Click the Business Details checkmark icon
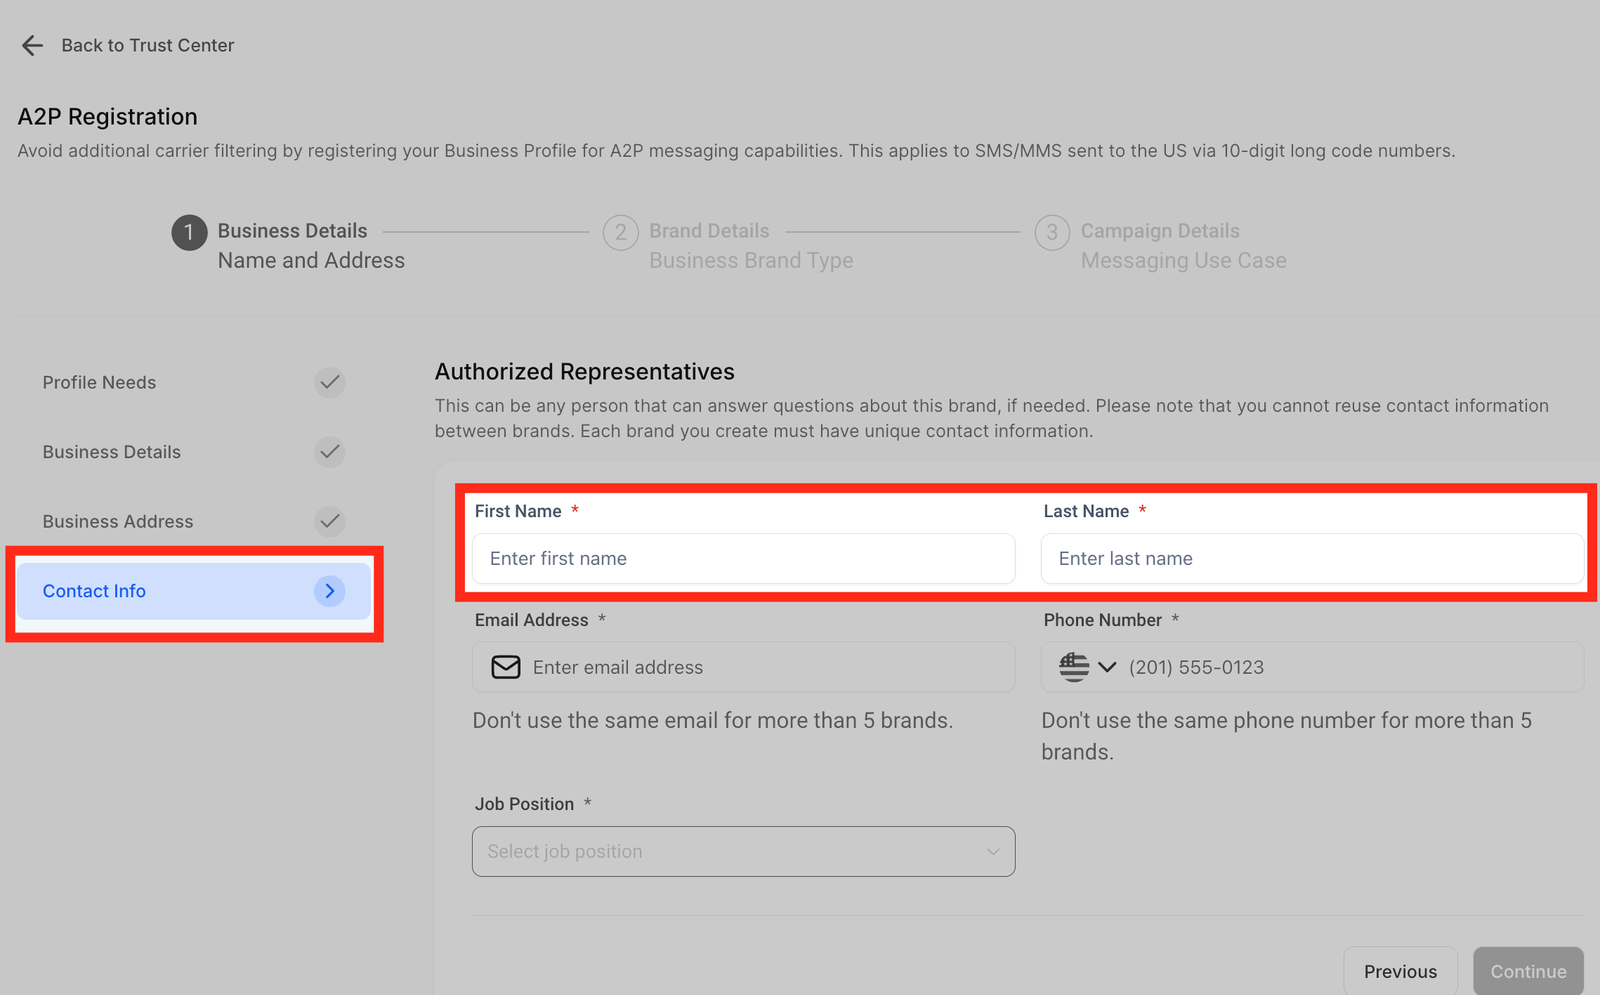The image size is (1600, 995). coord(329,452)
